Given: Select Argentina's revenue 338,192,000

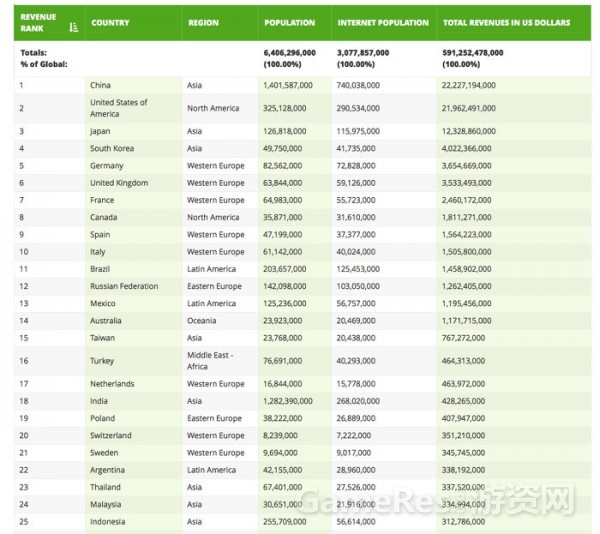Looking at the screenshot, I should pyautogui.click(x=463, y=470).
